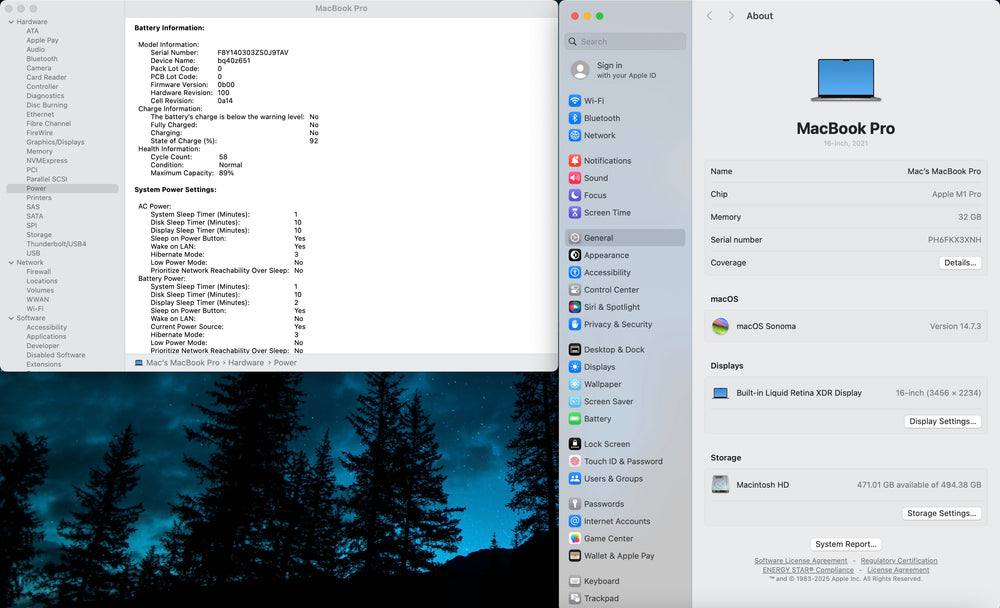Open Siri & Spotlight icon
This screenshot has height=608, width=1000.
point(575,307)
